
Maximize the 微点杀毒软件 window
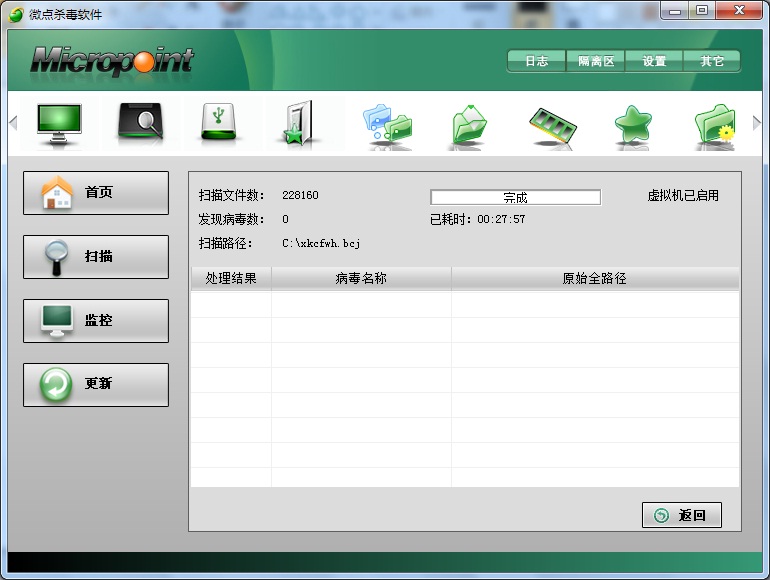[702, 11]
